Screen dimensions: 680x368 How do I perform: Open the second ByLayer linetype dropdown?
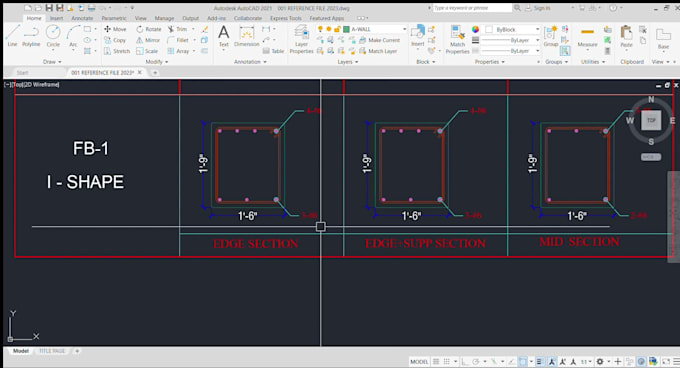(x=537, y=51)
